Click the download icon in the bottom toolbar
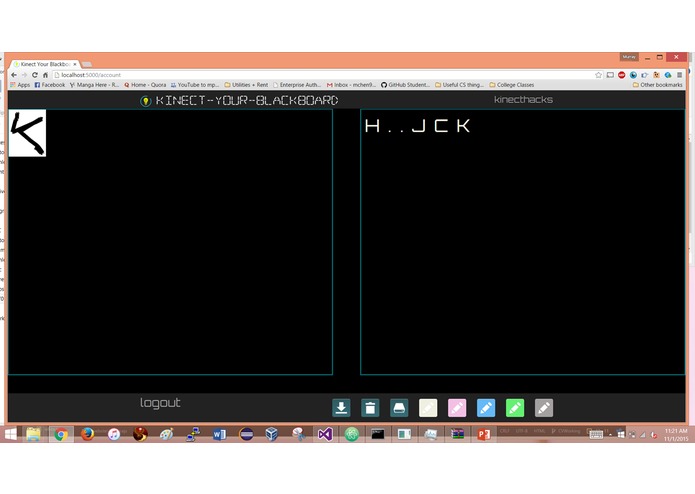The image size is (695, 494). (341, 408)
